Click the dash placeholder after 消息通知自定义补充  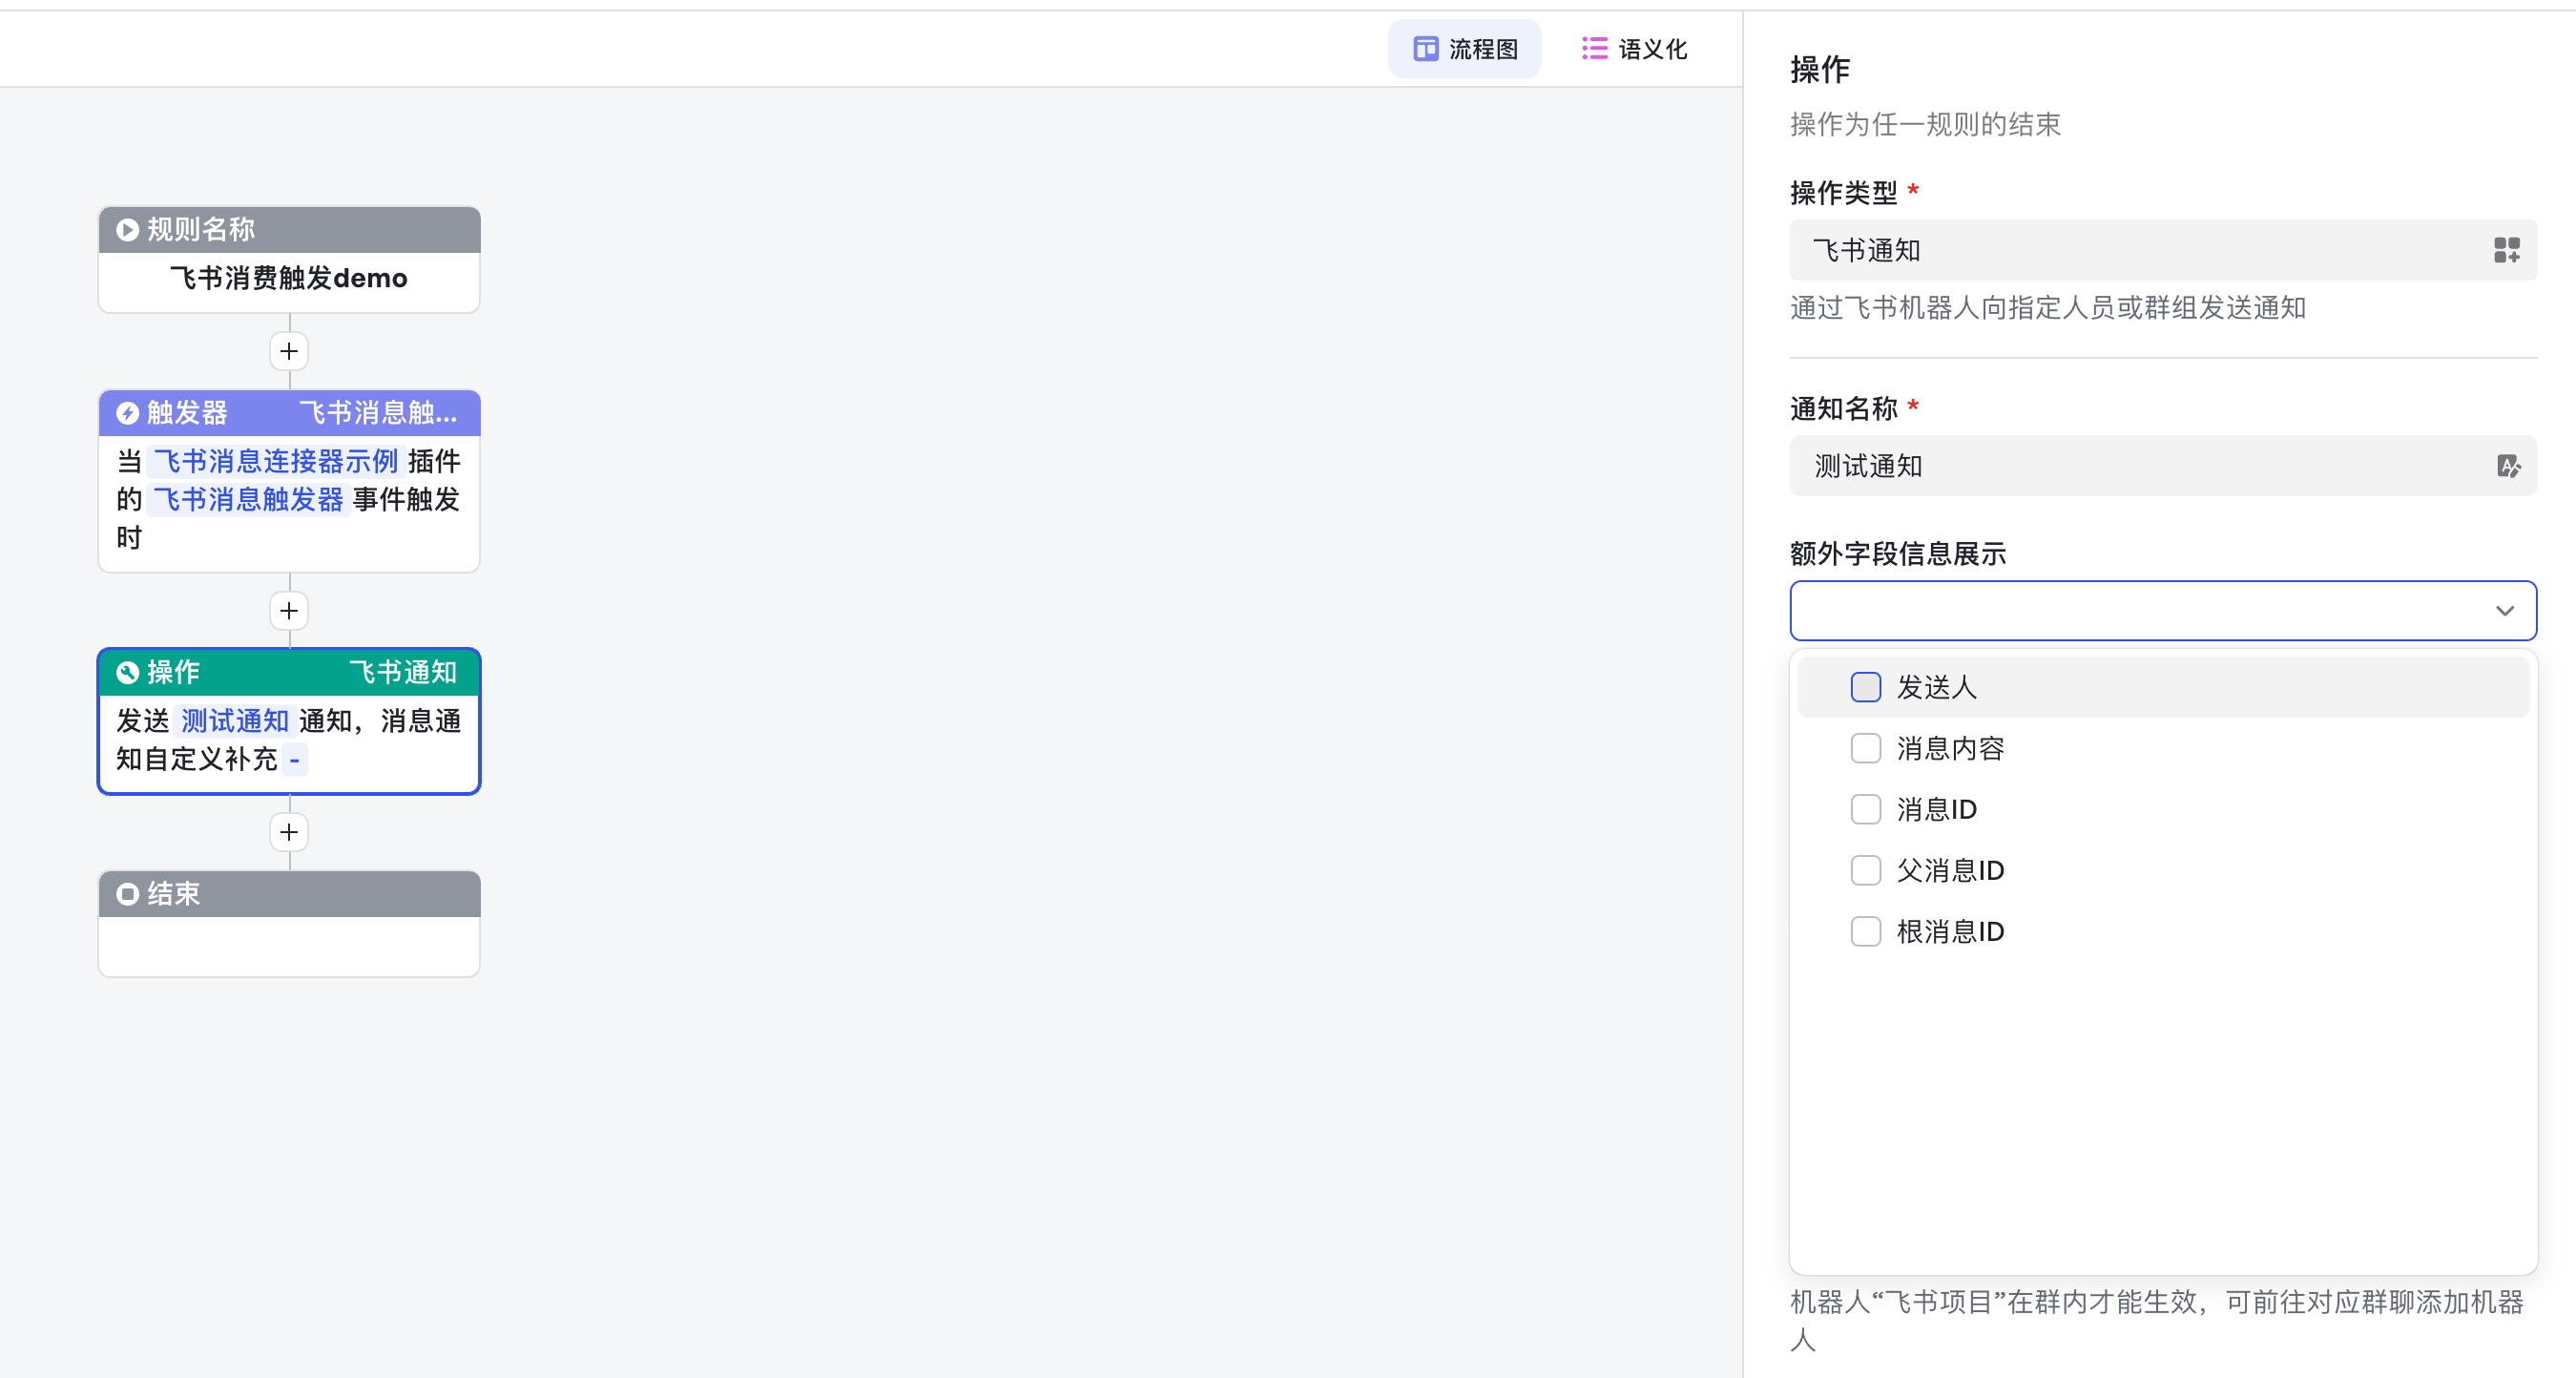pos(295,759)
